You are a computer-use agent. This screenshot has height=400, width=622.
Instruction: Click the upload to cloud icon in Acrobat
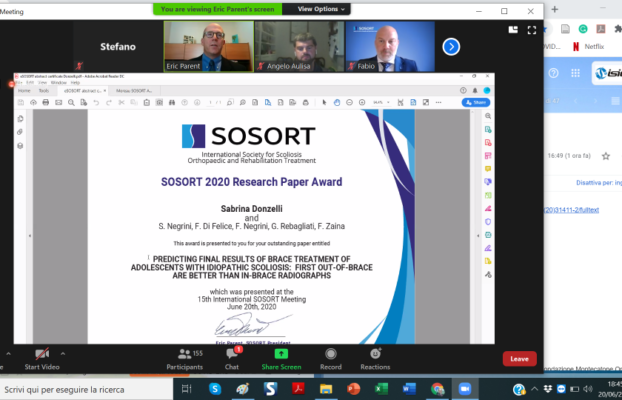click(x=33, y=102)
